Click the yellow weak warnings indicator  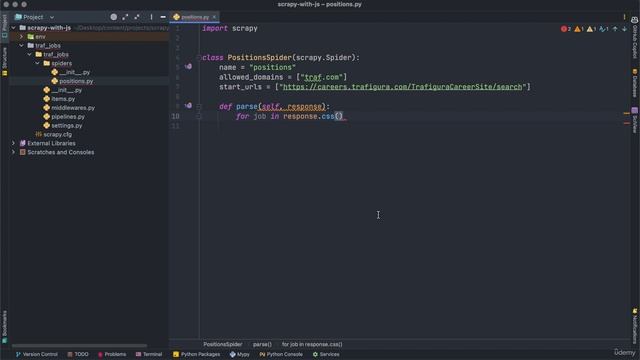pos(591,29)
